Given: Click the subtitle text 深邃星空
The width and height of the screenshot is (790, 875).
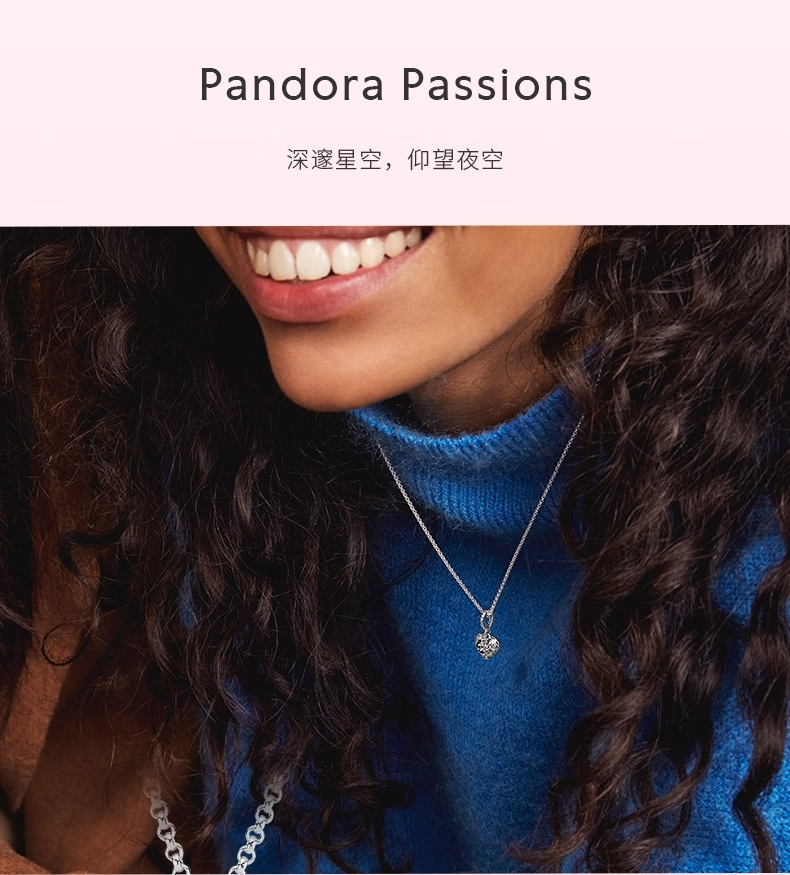Looking at the screenshot, I should coord(334,160).
